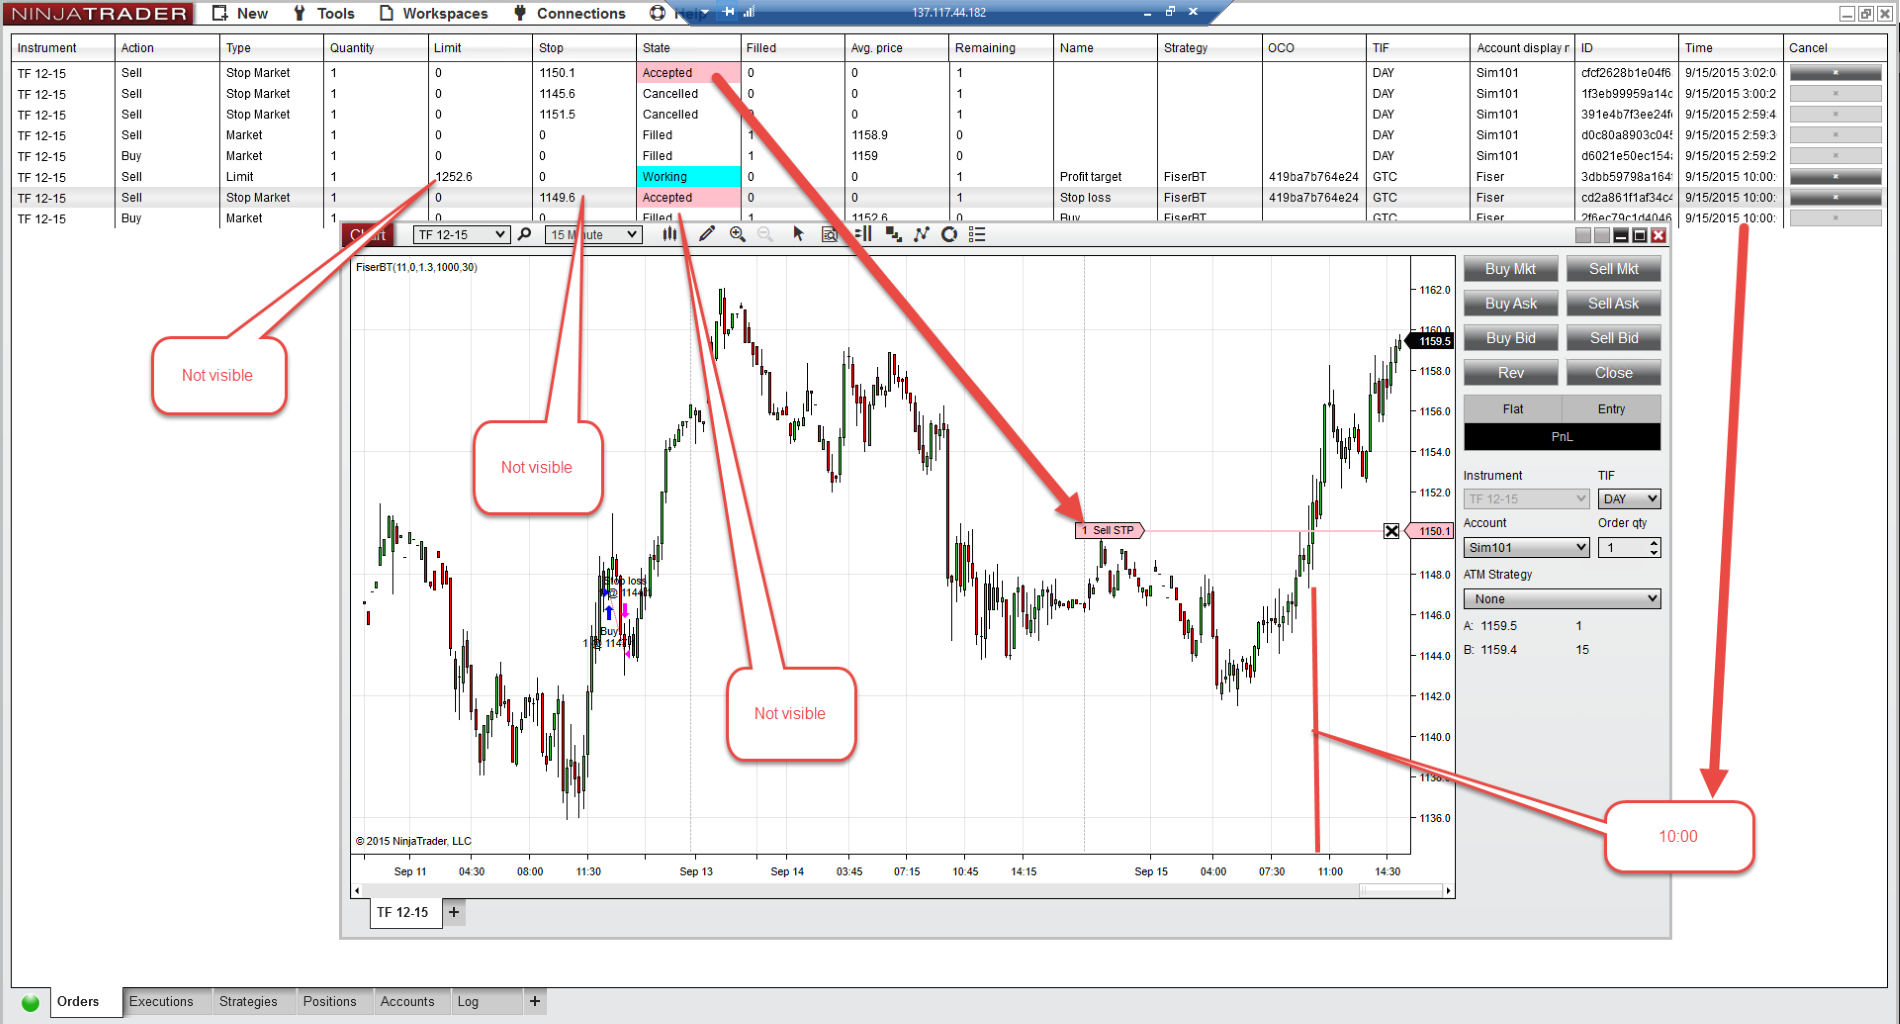Screen dimensions: 1900x1024
Task: Open the Tools menu
Action: click(324, 13)
